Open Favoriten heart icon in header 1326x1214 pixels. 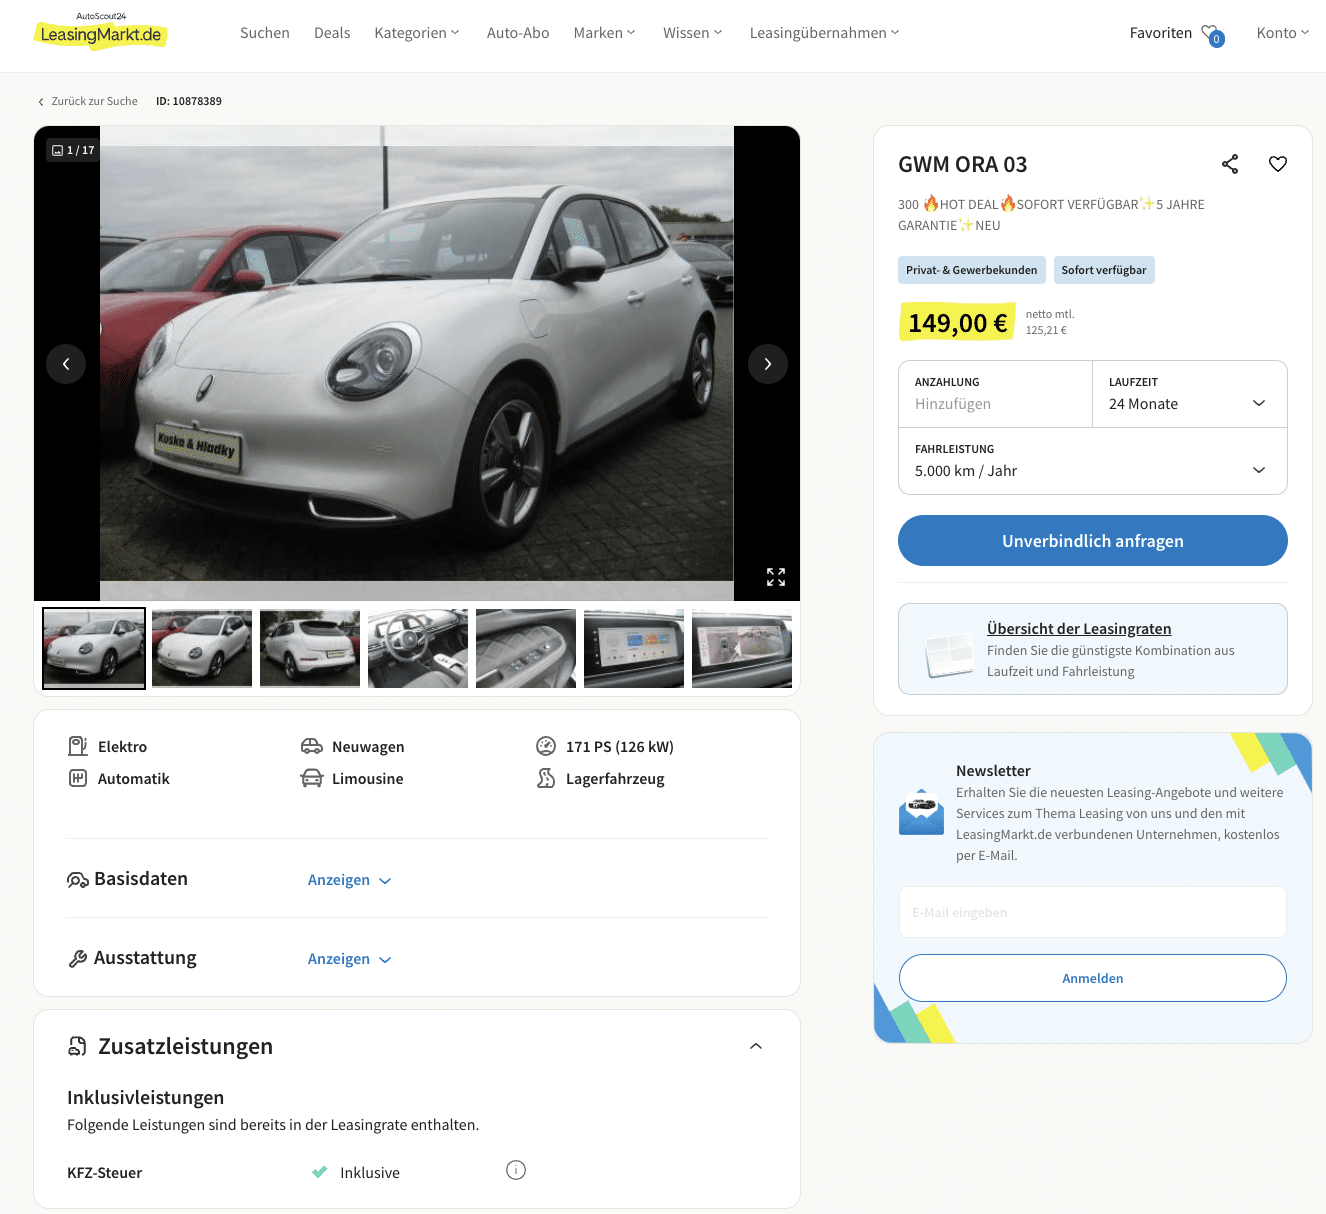tap(1212, 34)
